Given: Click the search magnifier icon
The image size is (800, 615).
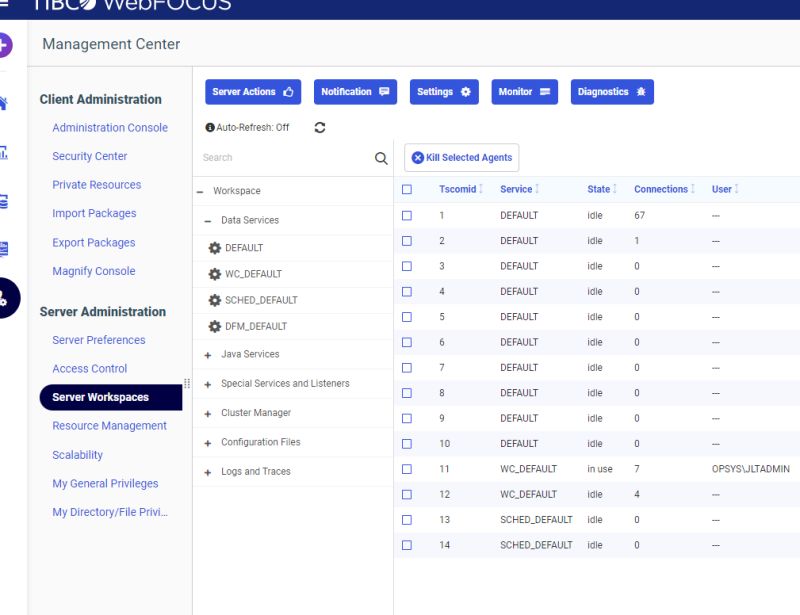Looking at the screenshot, I should (x=380, y=157).
